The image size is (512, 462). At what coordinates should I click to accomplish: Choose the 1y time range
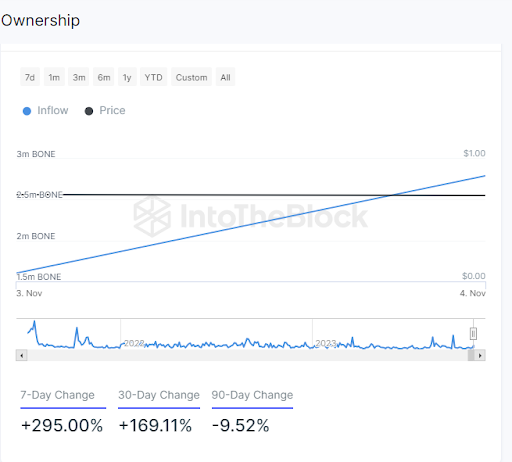tap(127, 77)
